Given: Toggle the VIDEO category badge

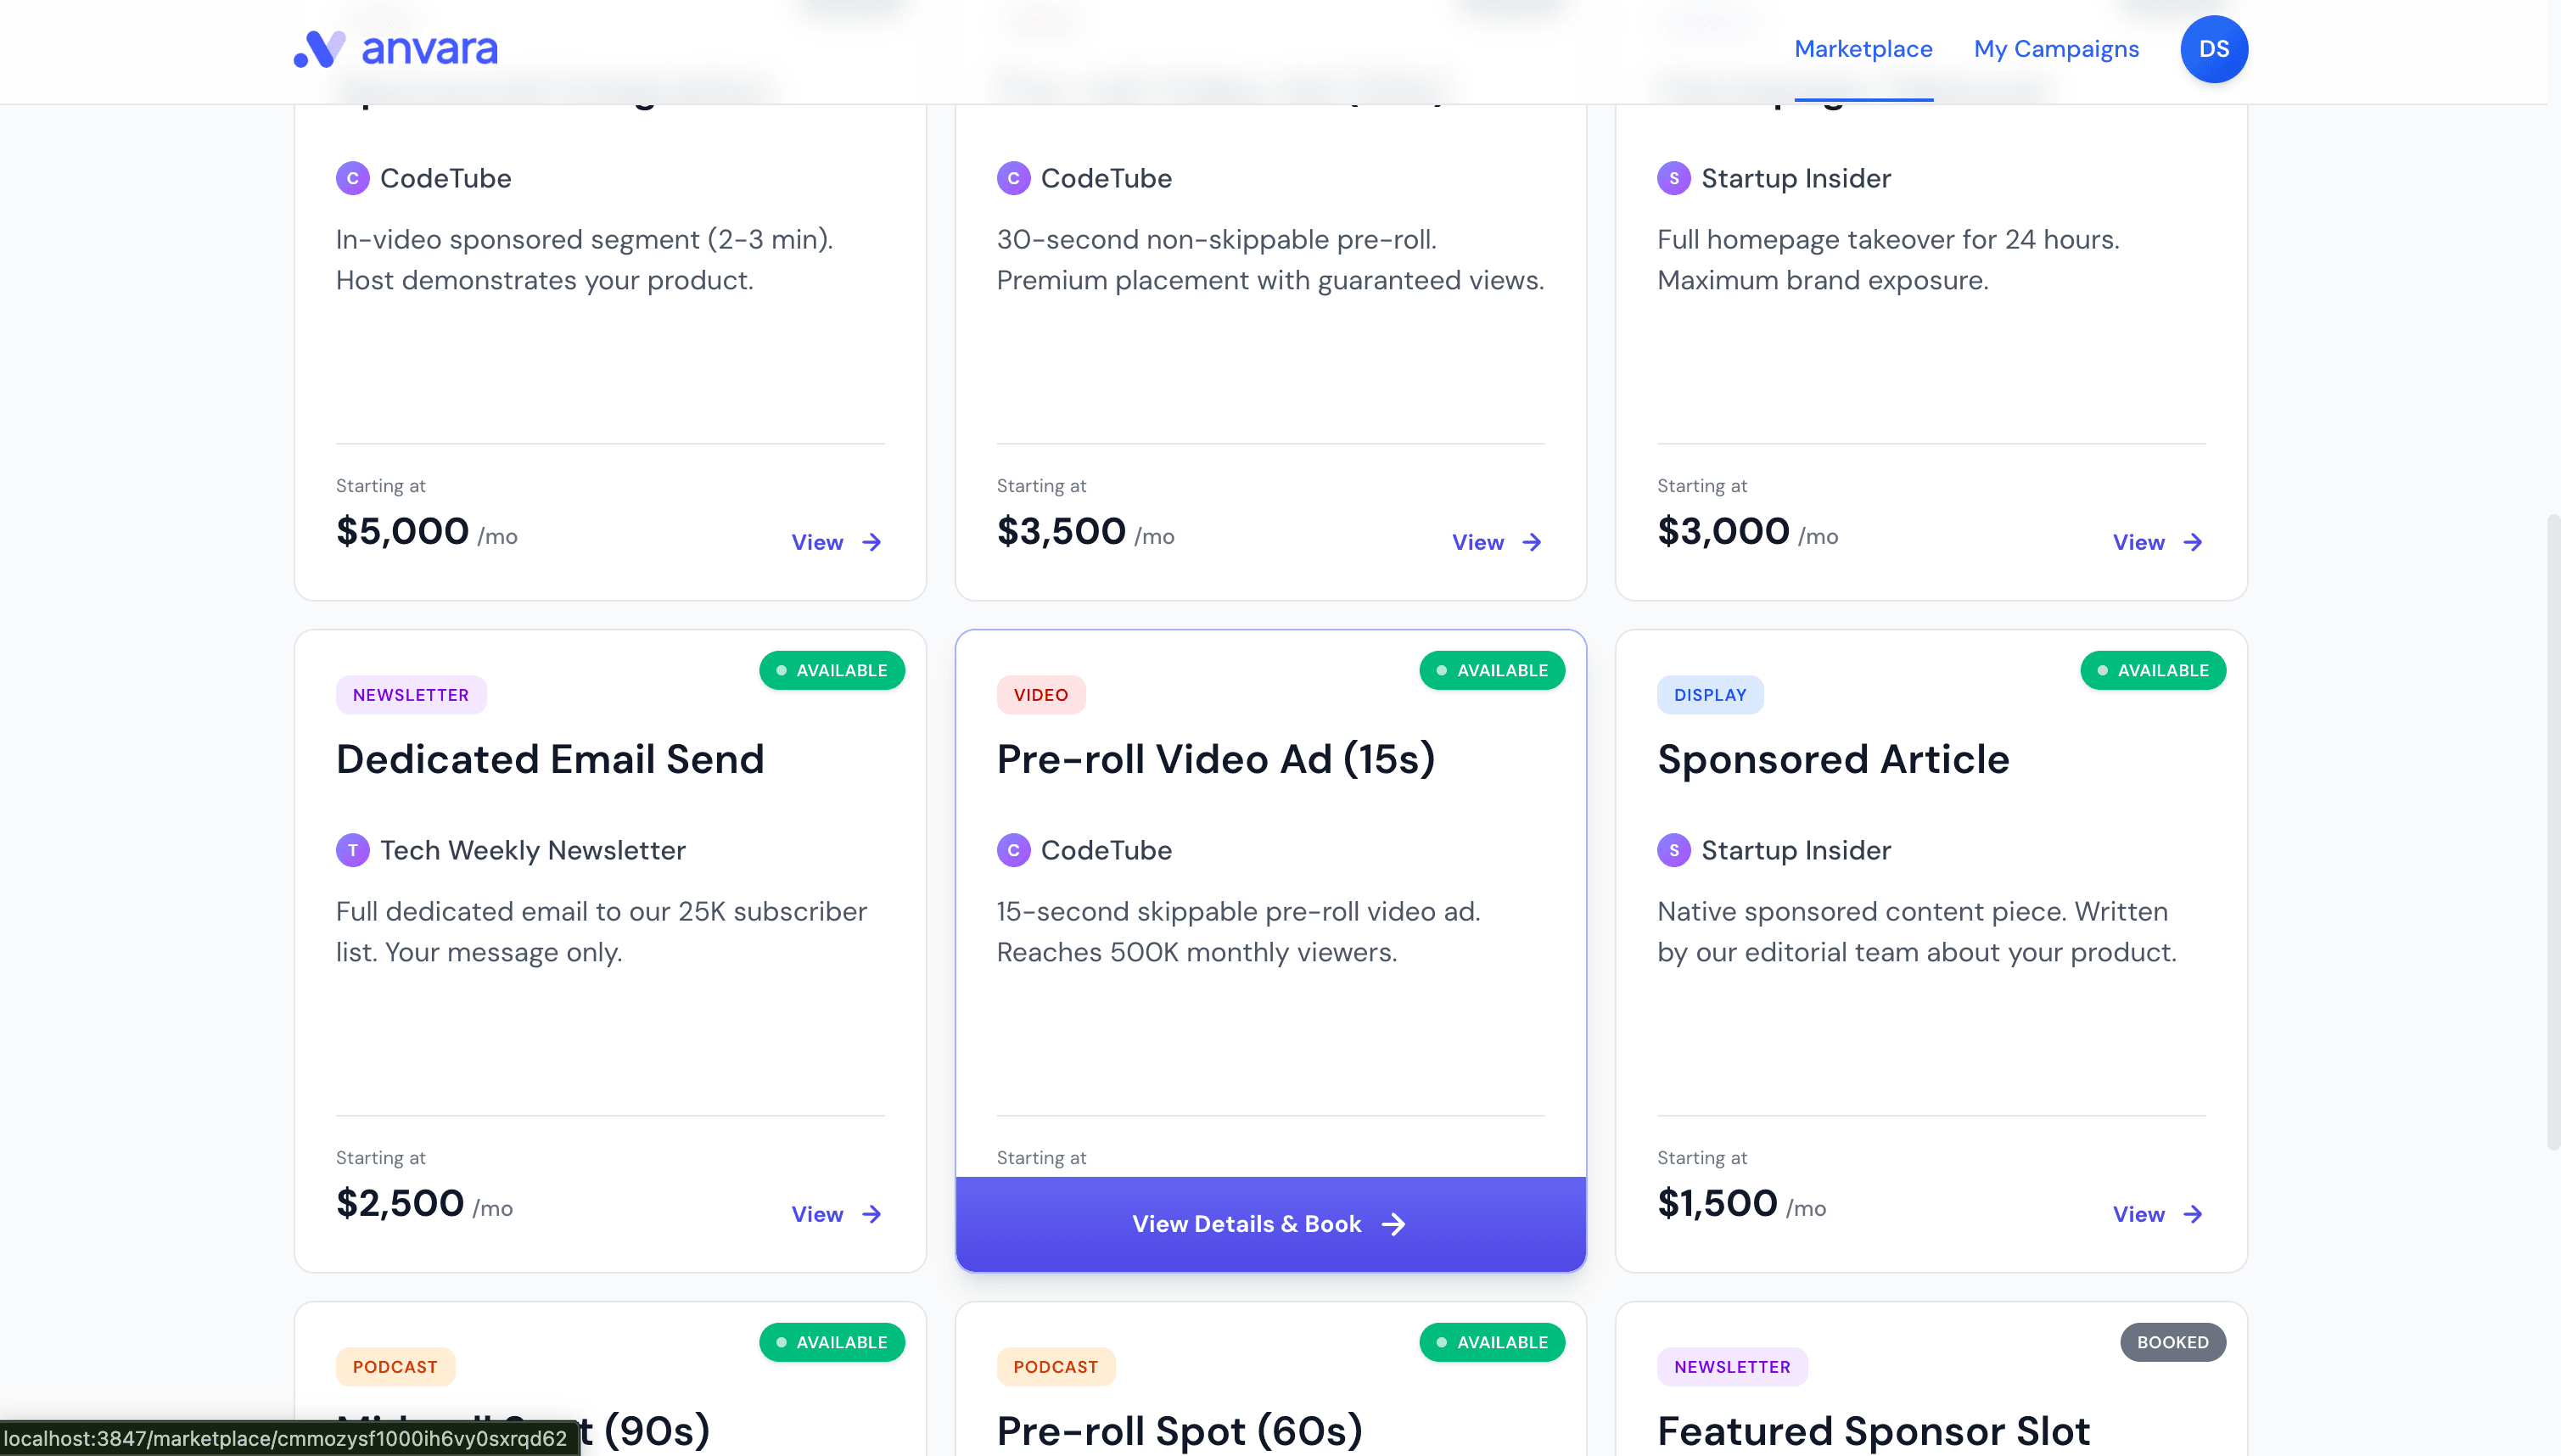Looking at the screenshot, I should tap(1040, 694).
